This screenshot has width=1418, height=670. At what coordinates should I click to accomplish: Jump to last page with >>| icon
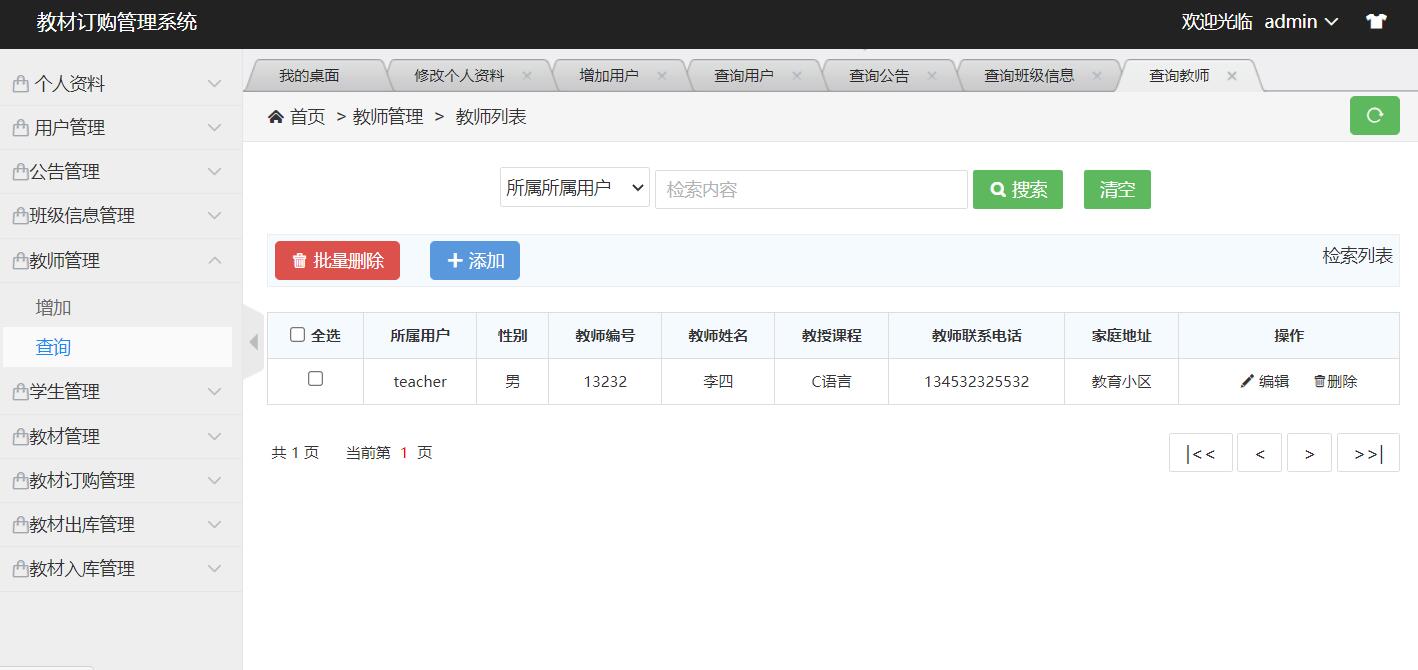pos(1368,452)
